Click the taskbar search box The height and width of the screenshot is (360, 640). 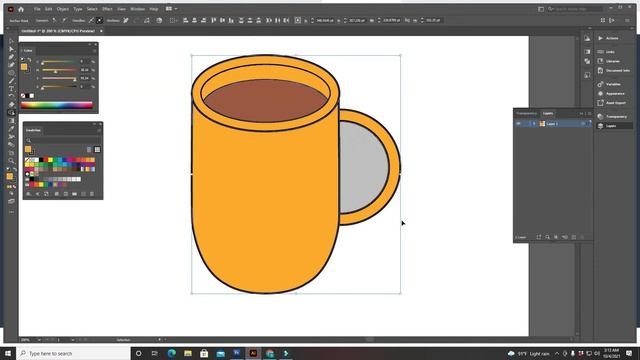tap(73, 353)
